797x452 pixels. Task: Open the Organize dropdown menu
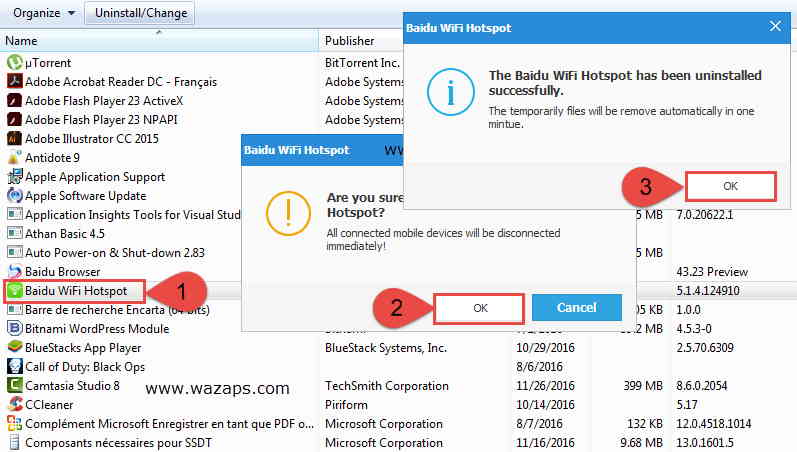[x=44, y=13]
